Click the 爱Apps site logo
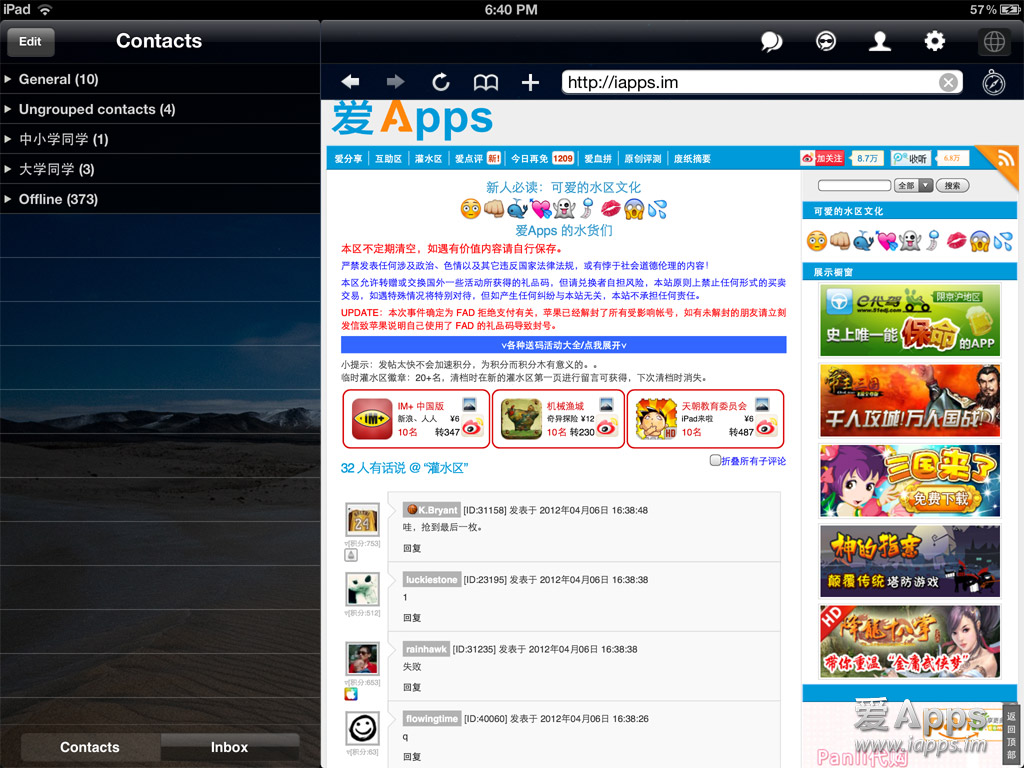The width and height of the screenshot is (1024, 768). coord(412,120)
